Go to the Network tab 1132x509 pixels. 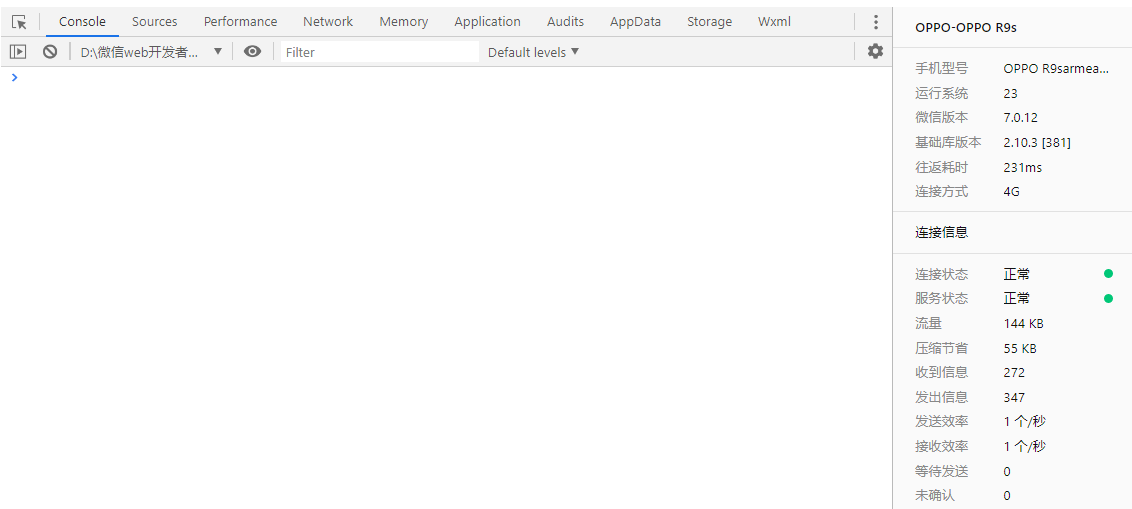[328, 22]
